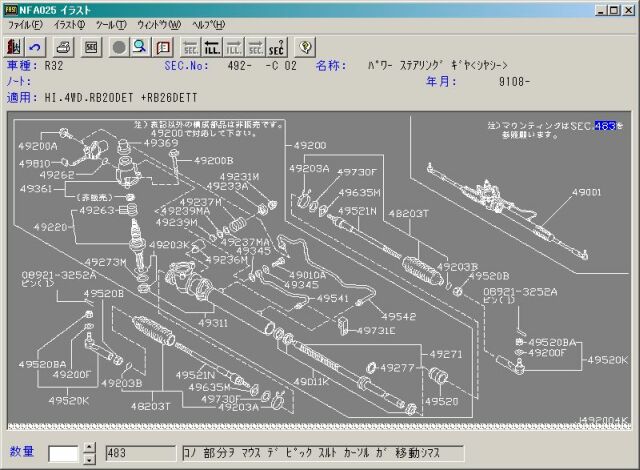
Task: Click the blue undo/return arrow icon
Action: [x=36, y=47]
